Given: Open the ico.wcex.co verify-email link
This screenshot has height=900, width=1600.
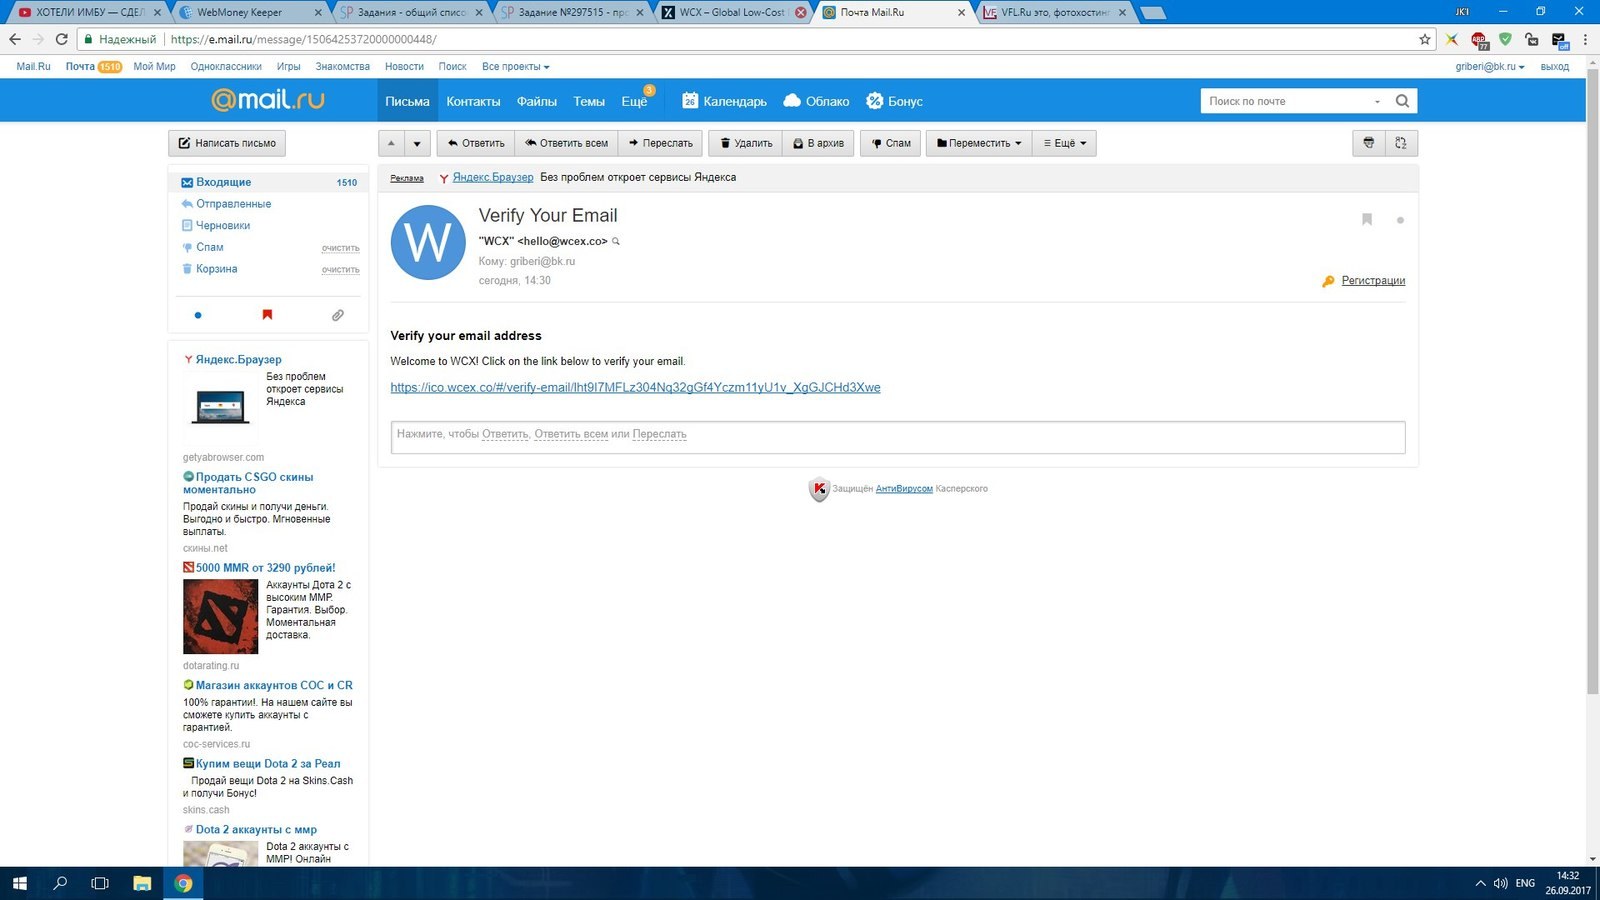Looking at the screenshot, I should [x=635, y=388].
